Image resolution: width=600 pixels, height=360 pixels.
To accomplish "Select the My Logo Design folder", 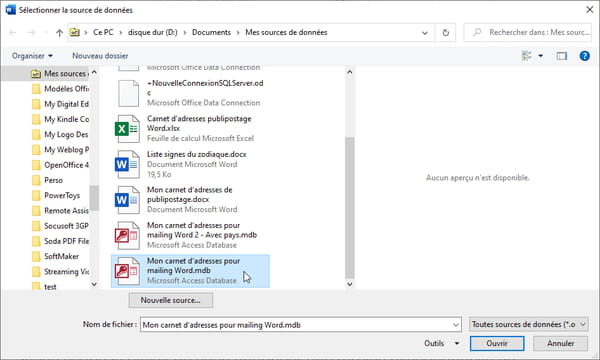I will point(60,135).
